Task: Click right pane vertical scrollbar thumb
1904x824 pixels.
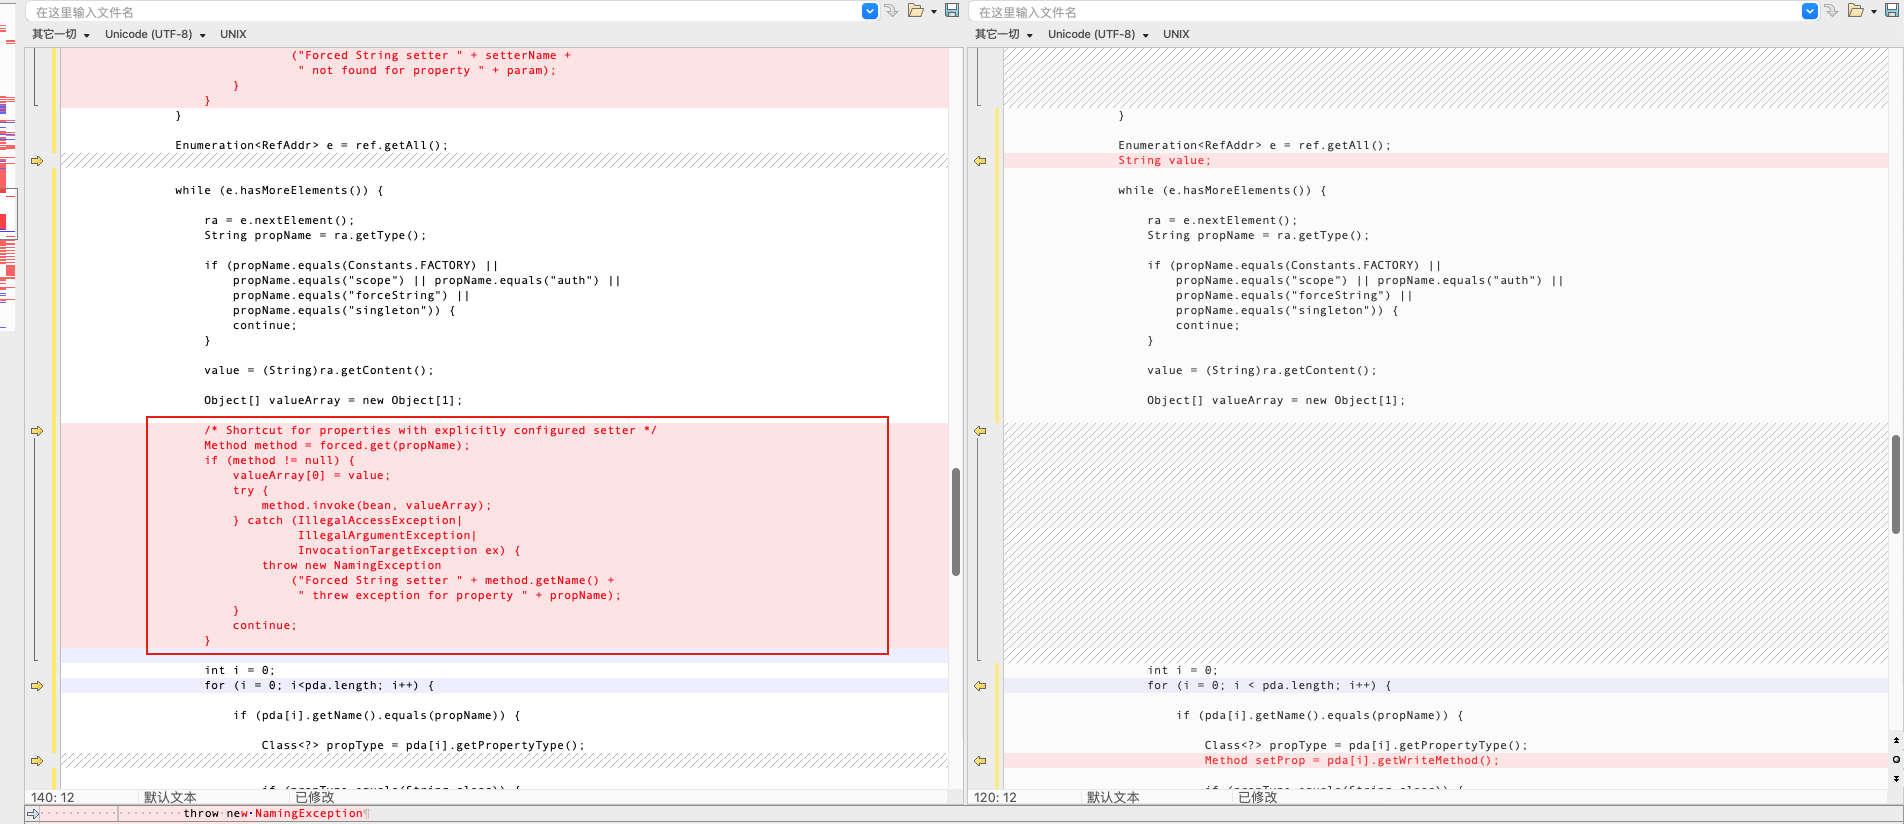Action: (x=1896, y=484)
